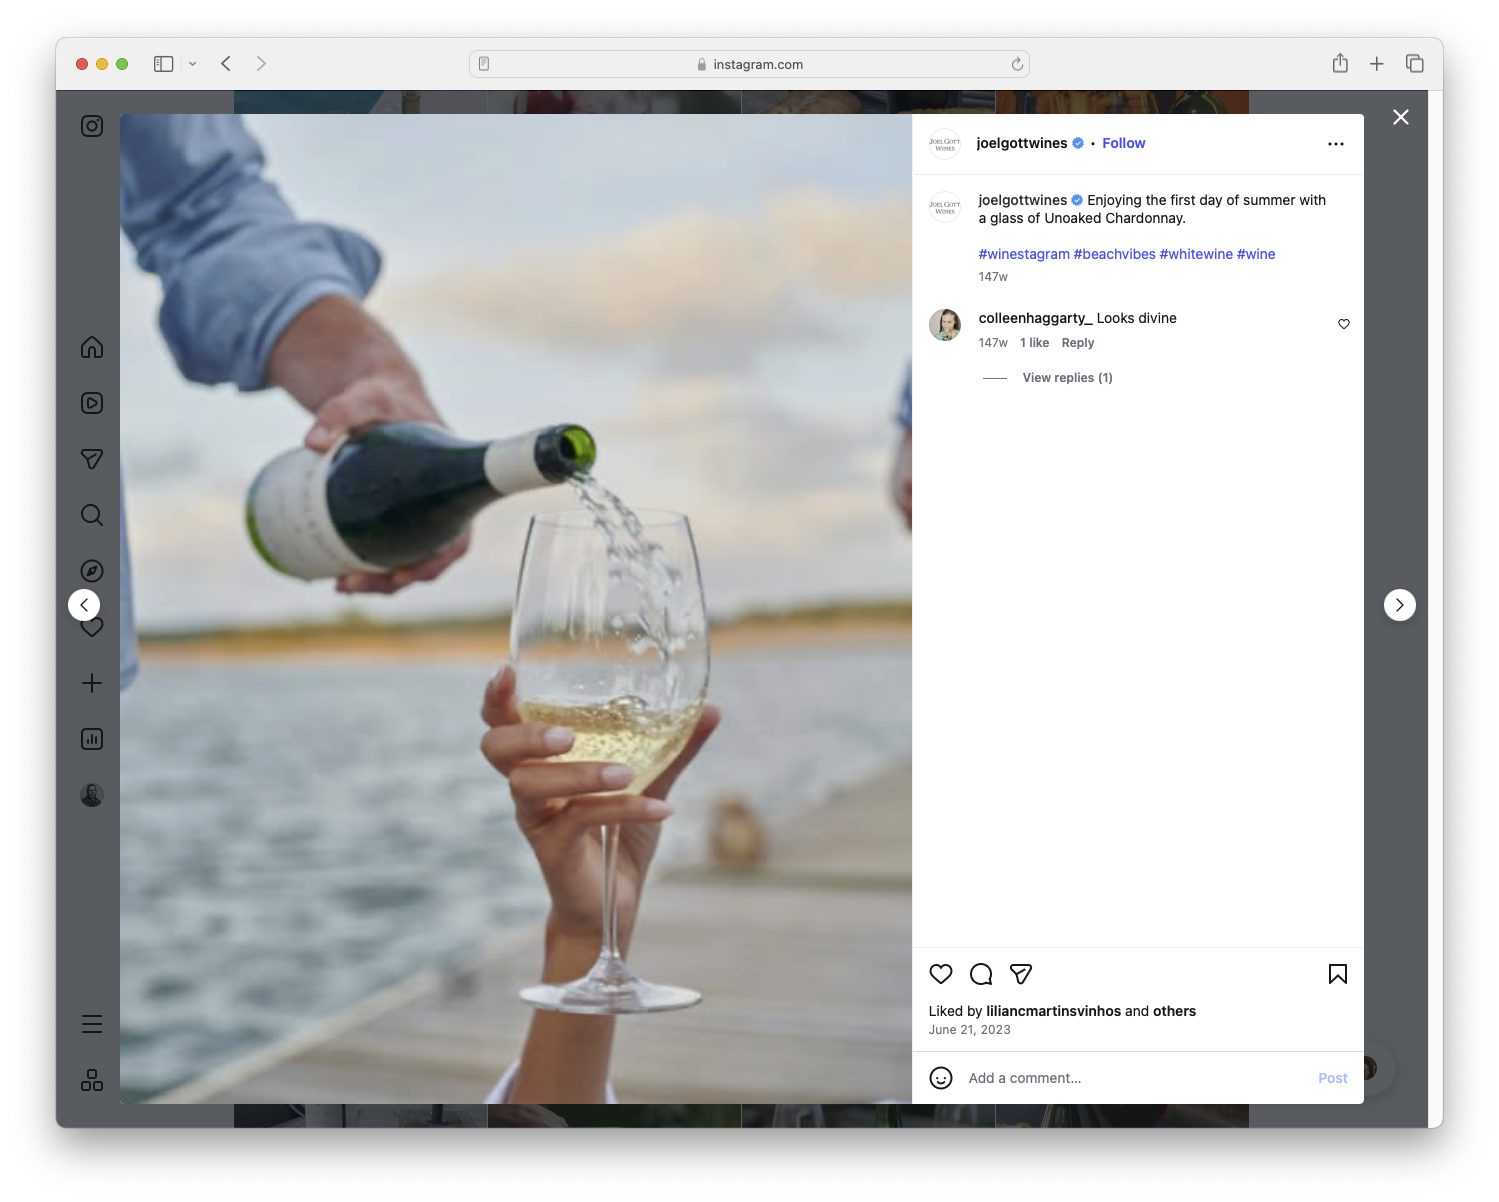Open #winestagram hashtag

(1024, 254)
